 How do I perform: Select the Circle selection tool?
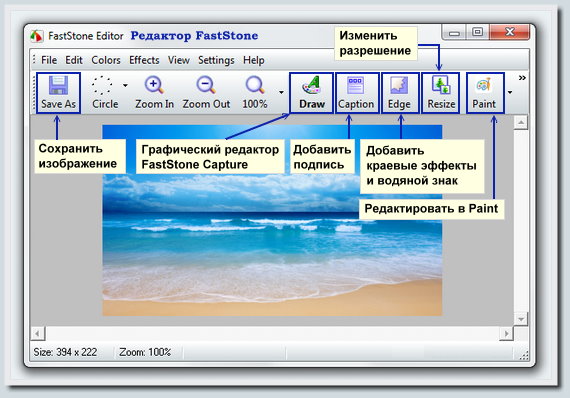pos(105,93)
